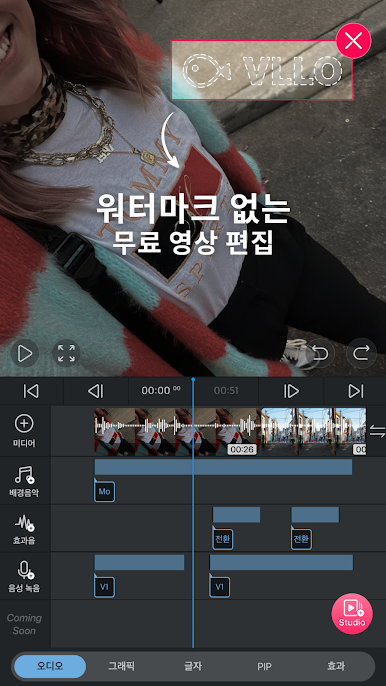Open fullscreen preview mode
The image size is (386, 686).
66,353
